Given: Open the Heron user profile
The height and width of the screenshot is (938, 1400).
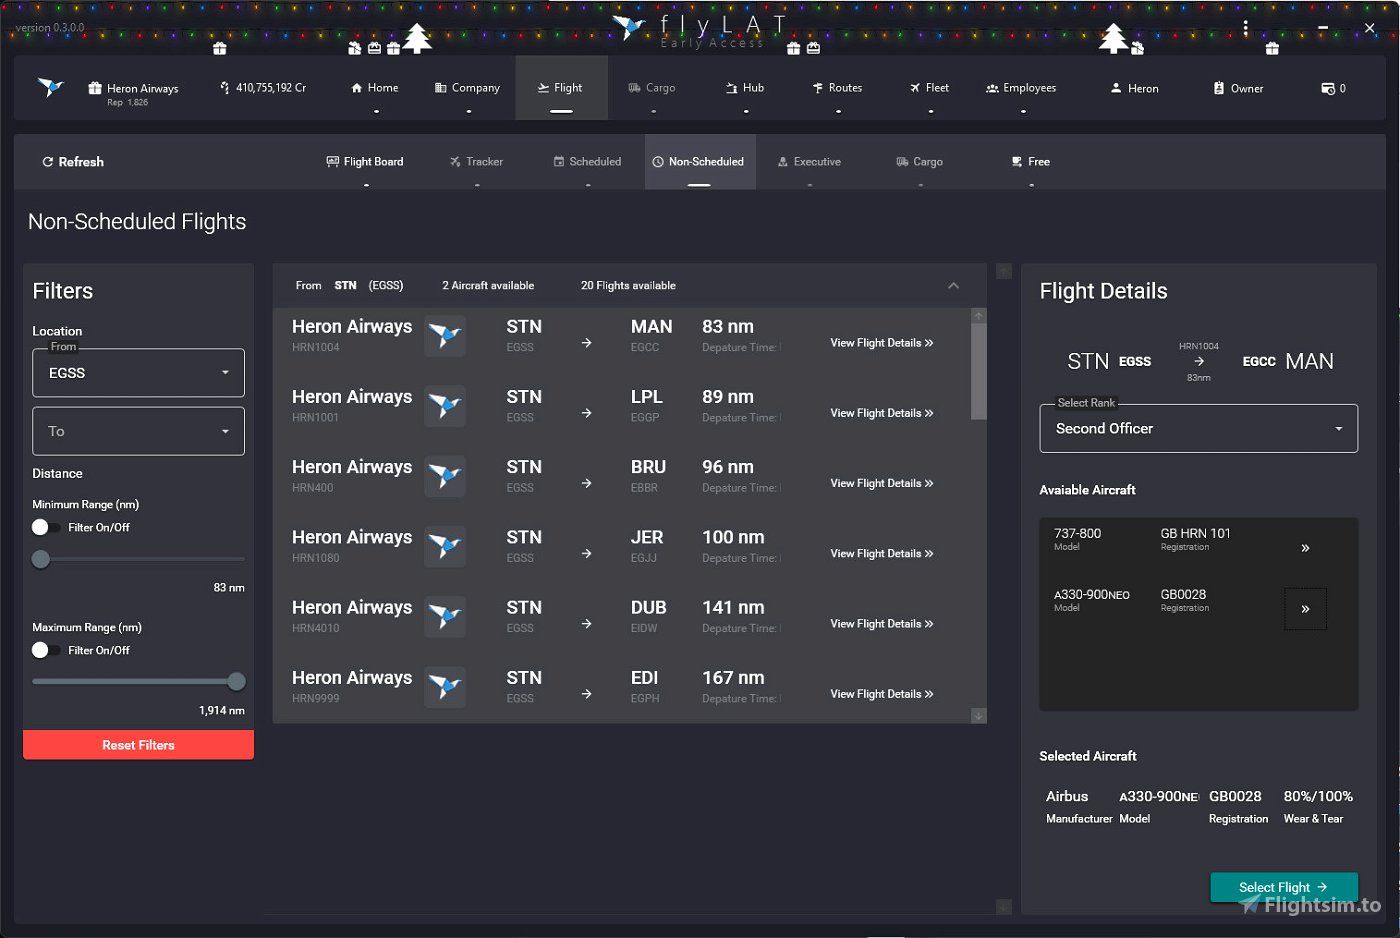Looking at the screenshot, I should coord(1134,88).
